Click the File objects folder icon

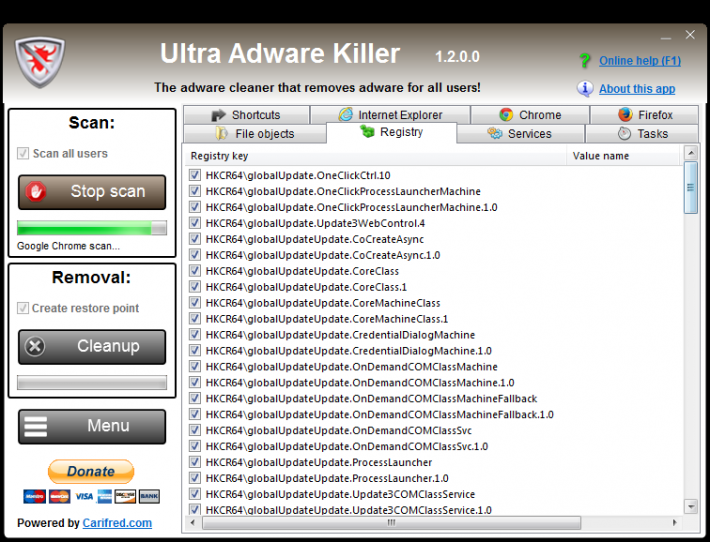click(x=222, y=134)
